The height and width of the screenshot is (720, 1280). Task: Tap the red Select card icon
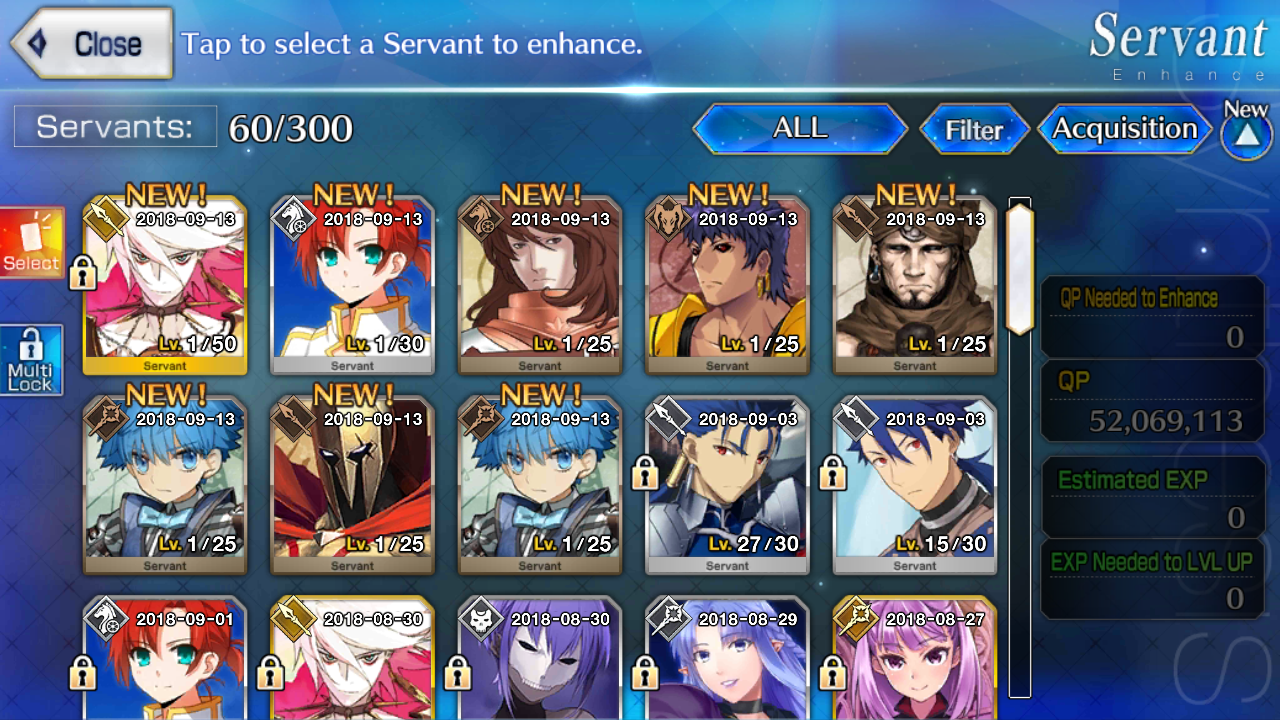click(x=32, y=242)
